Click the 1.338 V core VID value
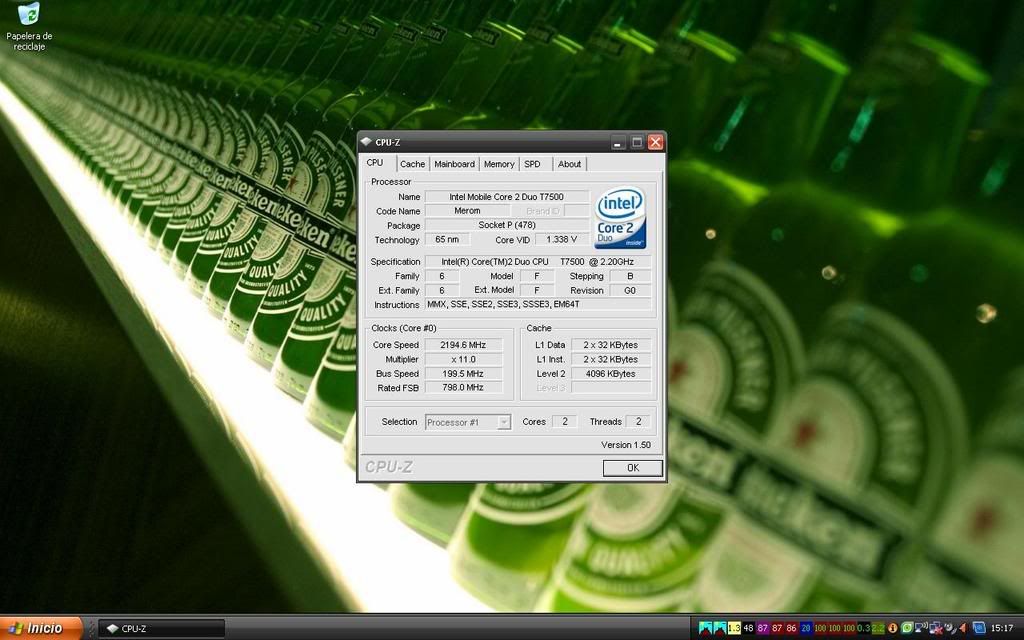Screen dimensions: 1024x640 [562, 240]
